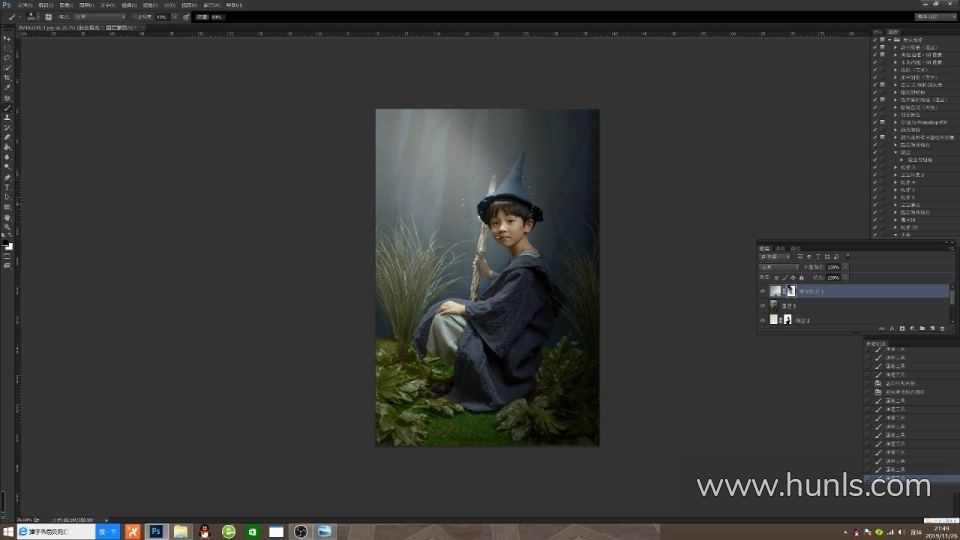Select the Horizontal Type tool
The image size is (960, 540).
(7, 187)
